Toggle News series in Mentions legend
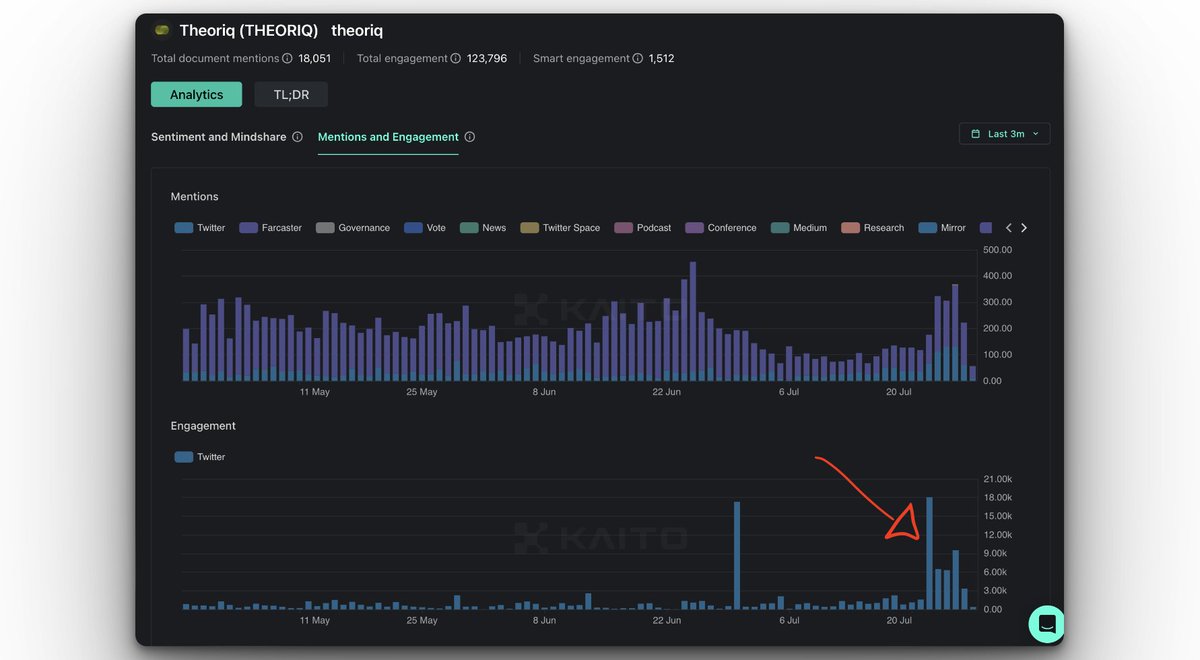The image size is (1200, 660). [483, 228]
